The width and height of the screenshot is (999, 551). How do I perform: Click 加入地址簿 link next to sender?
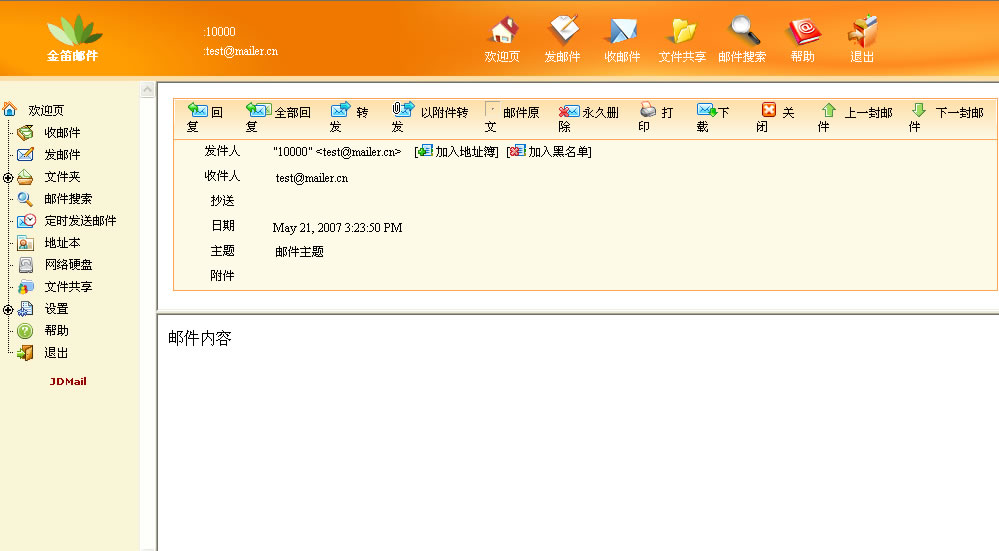(458, 152)
